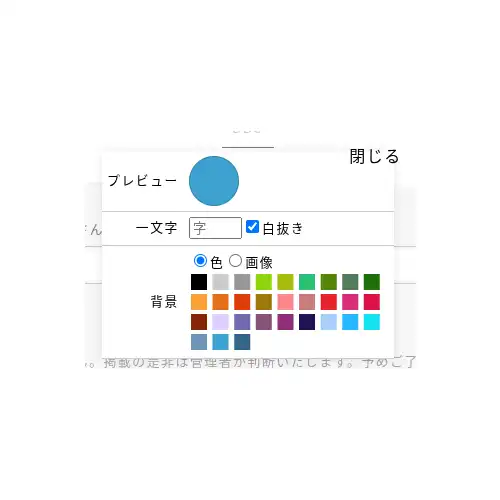Select the magenta pink color swatch

click(x=350, y=302)
